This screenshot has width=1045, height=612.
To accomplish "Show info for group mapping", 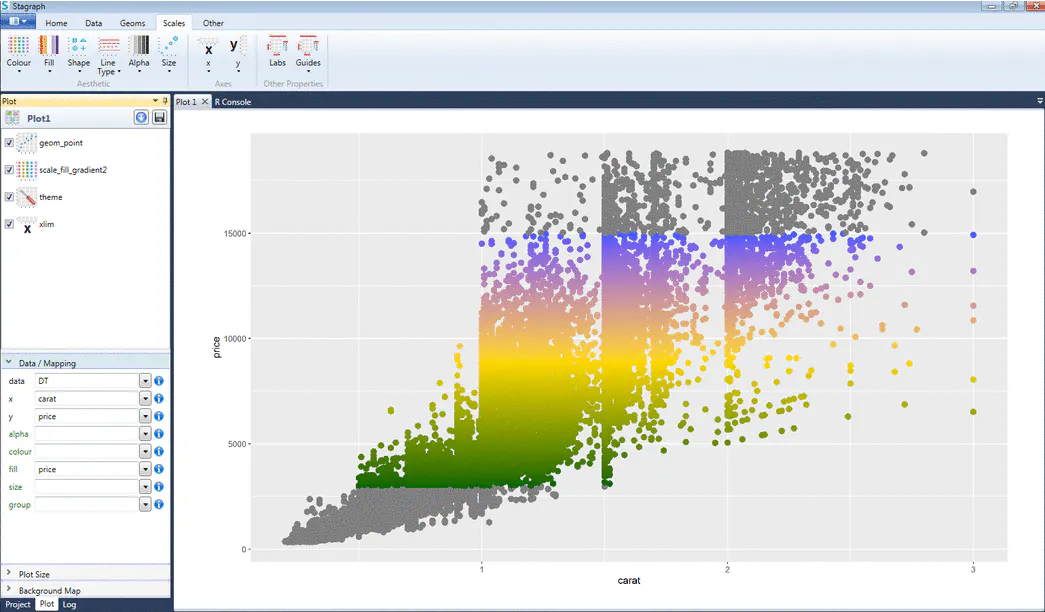I will pyautogui.click(x=159, y=505).
